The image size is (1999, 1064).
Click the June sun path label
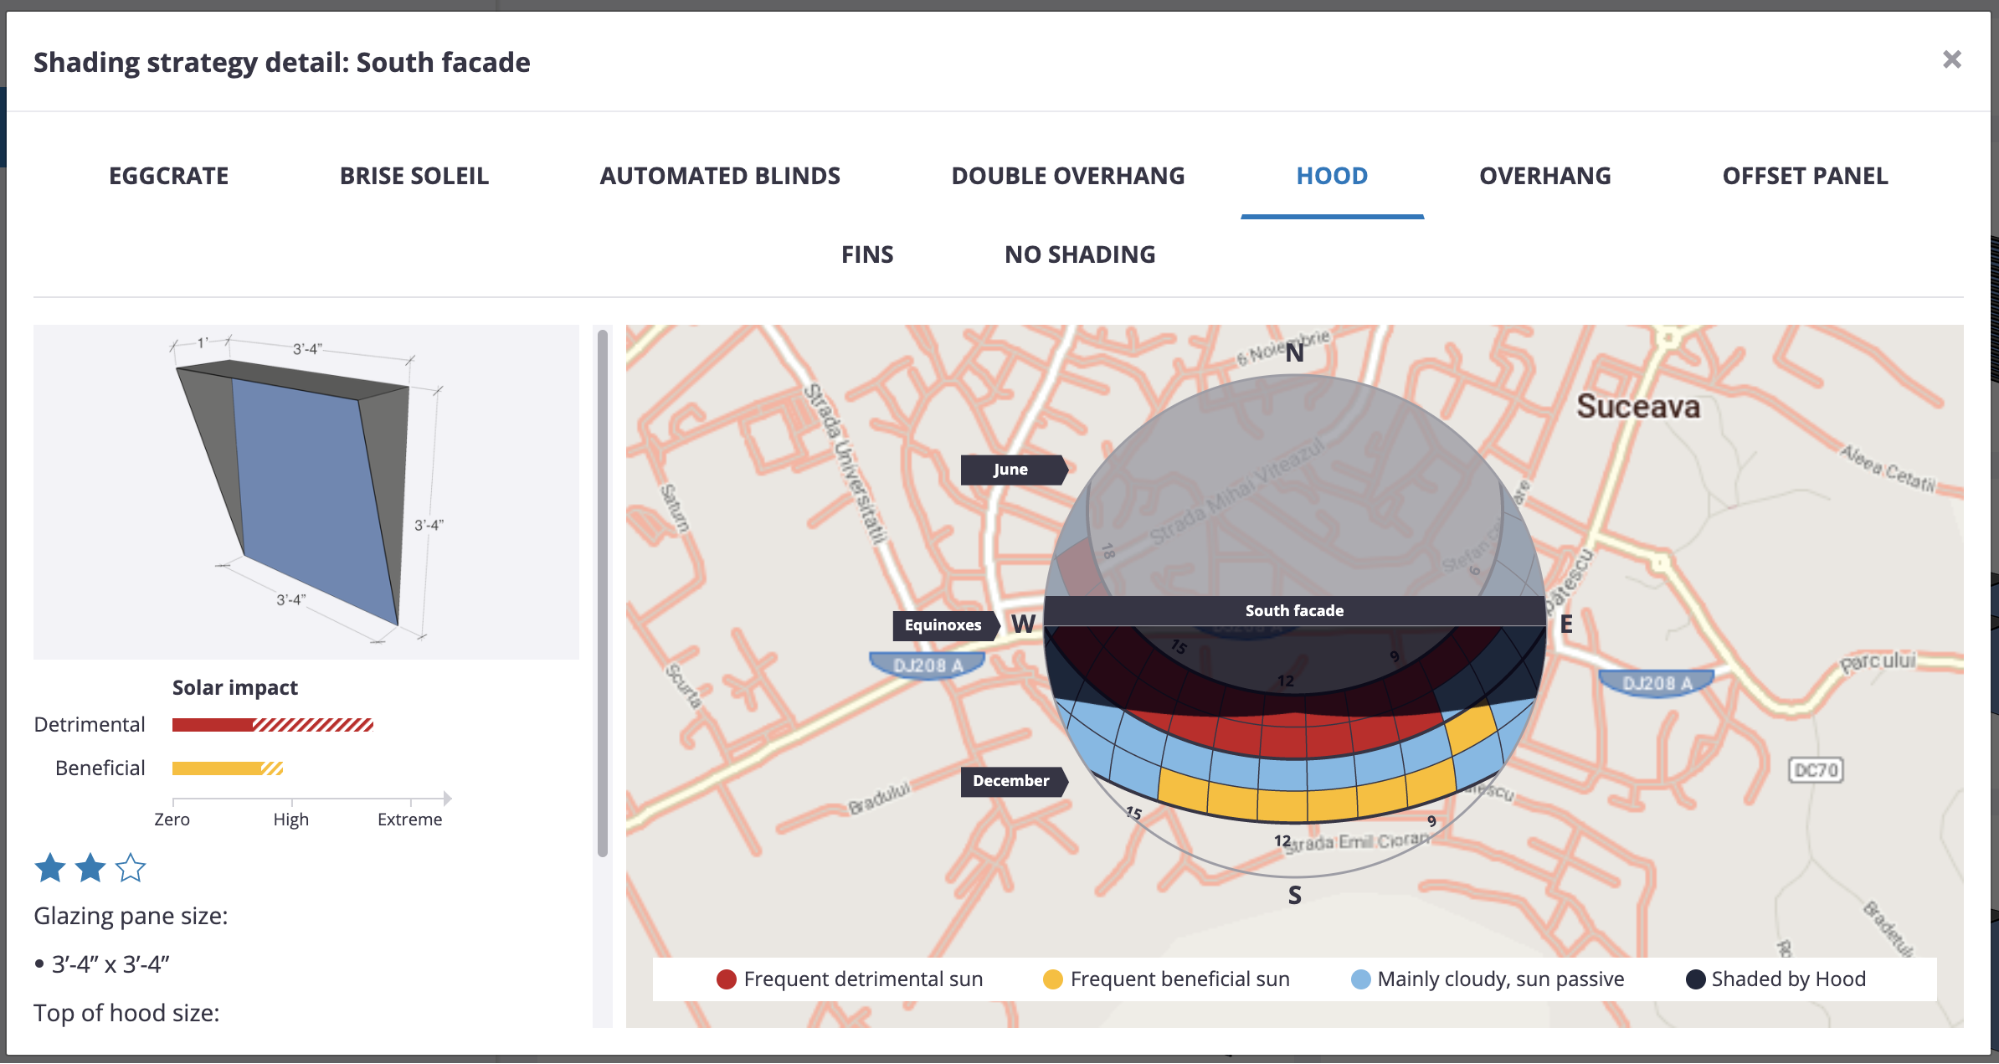click(x=1013, y=470)
